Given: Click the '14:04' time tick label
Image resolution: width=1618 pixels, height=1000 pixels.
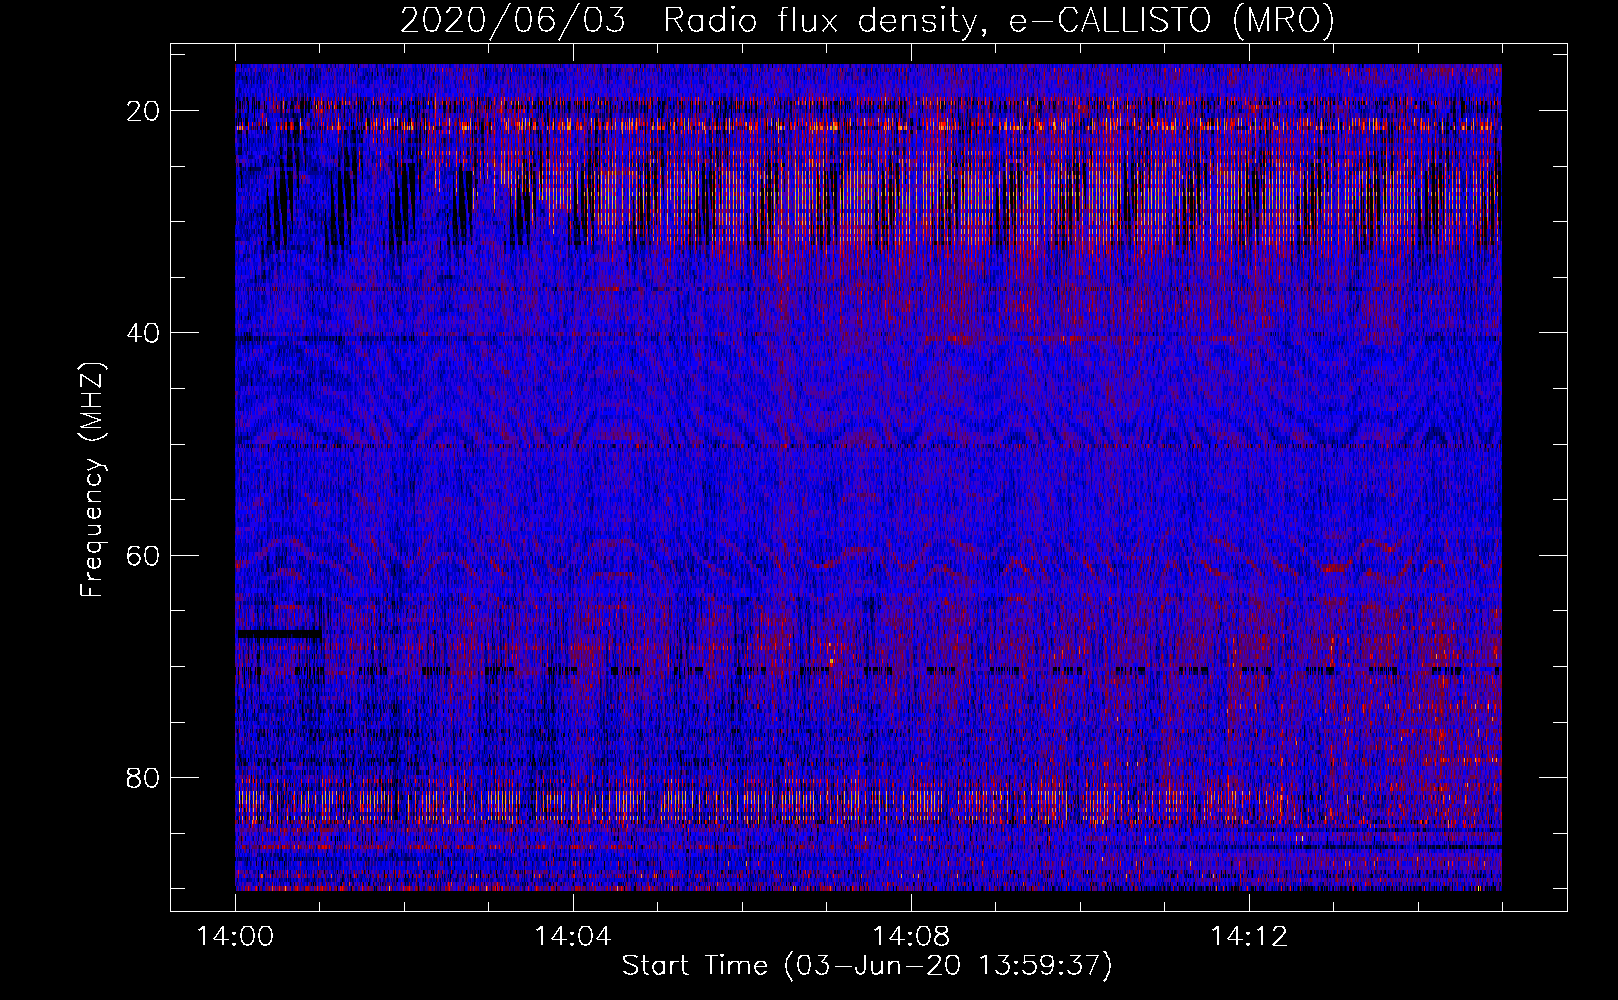Looking at the screenshot, I should (573, 936).
